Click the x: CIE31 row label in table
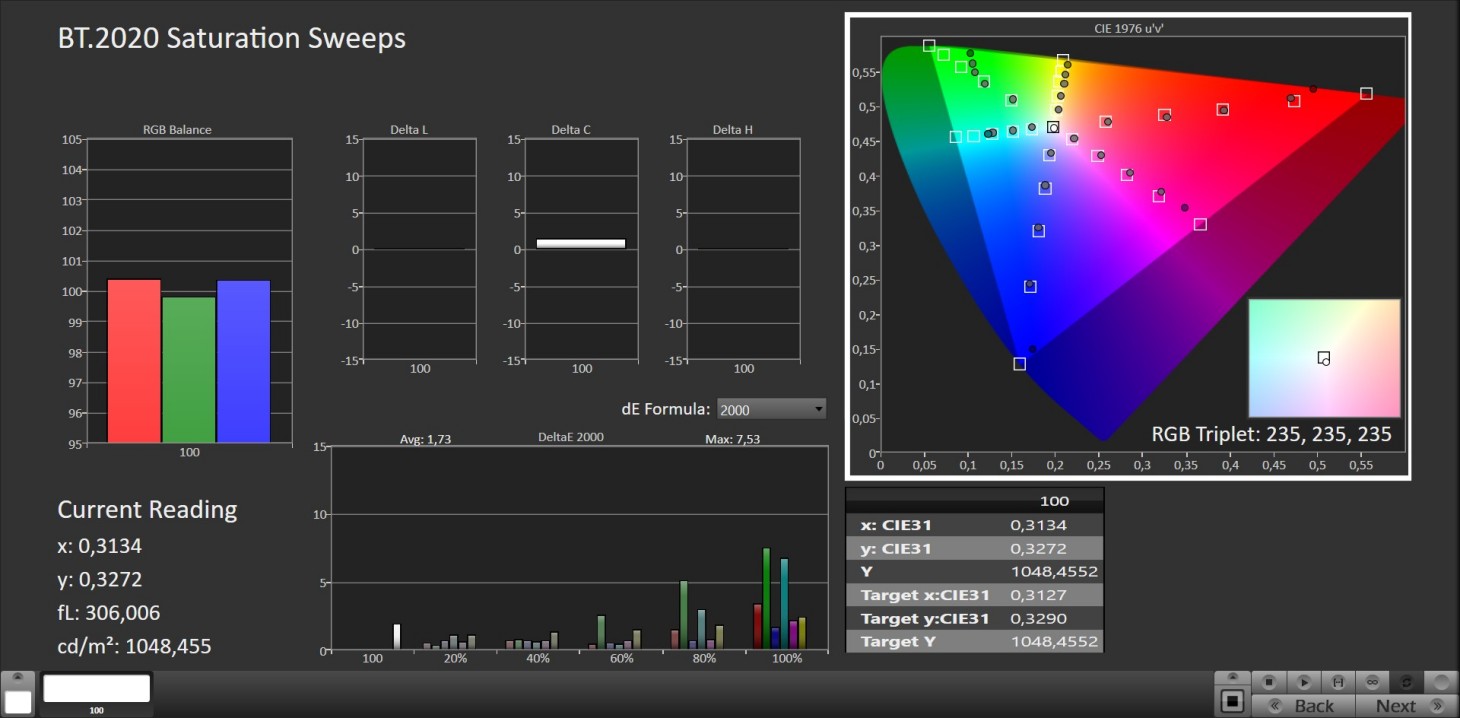Viewport: 1460px width, 718px height. pos(896,525)
